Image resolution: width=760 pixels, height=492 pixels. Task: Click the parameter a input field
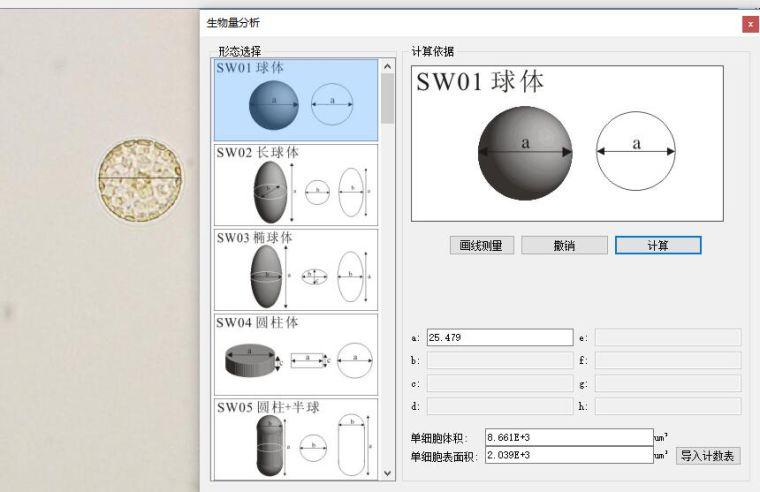(499, 338)
